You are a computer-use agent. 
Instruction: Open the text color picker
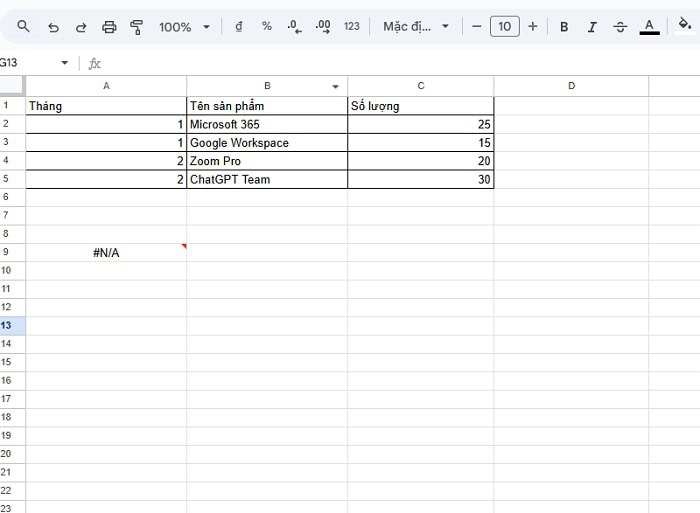(650, 27)
